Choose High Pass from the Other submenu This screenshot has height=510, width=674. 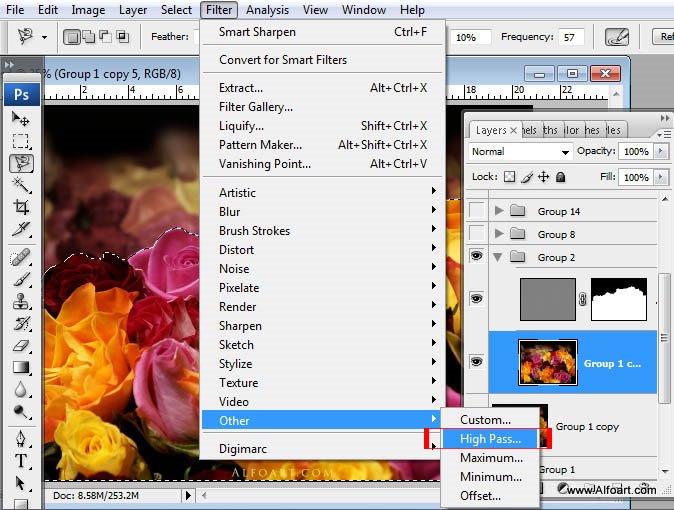[490, 439]
